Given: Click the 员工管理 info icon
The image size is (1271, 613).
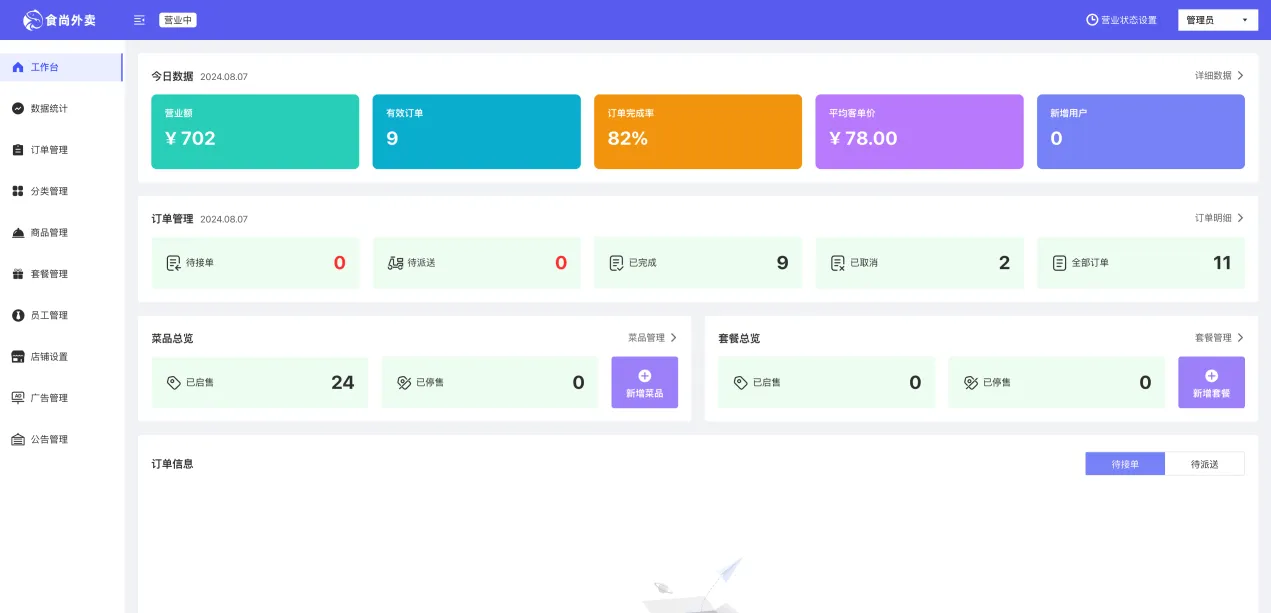Looking at the screenshot, I should point(18,315).
